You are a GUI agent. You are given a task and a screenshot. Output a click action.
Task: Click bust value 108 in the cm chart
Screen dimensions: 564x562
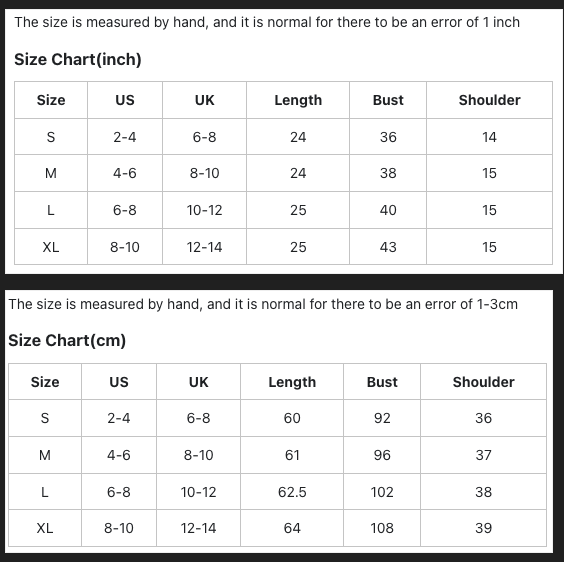coord(382,528)
